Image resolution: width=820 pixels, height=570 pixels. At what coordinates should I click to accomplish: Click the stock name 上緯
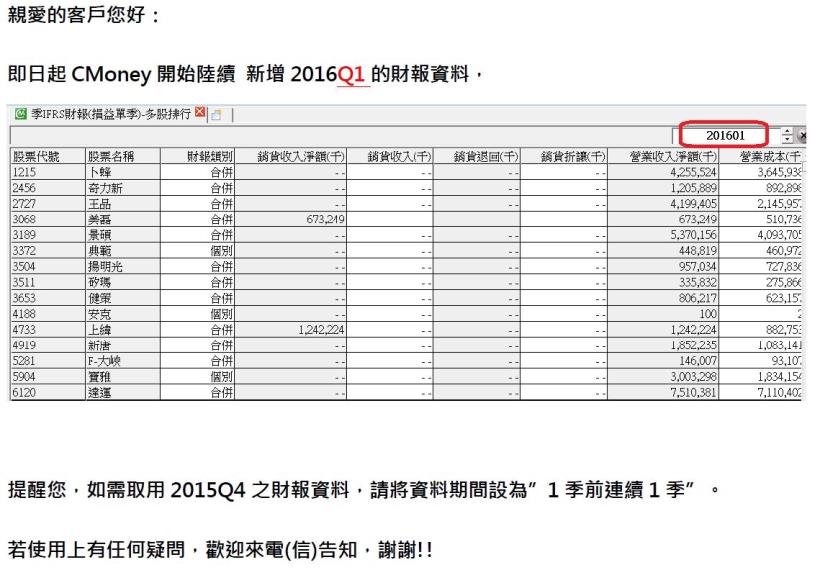pos(99,329)
